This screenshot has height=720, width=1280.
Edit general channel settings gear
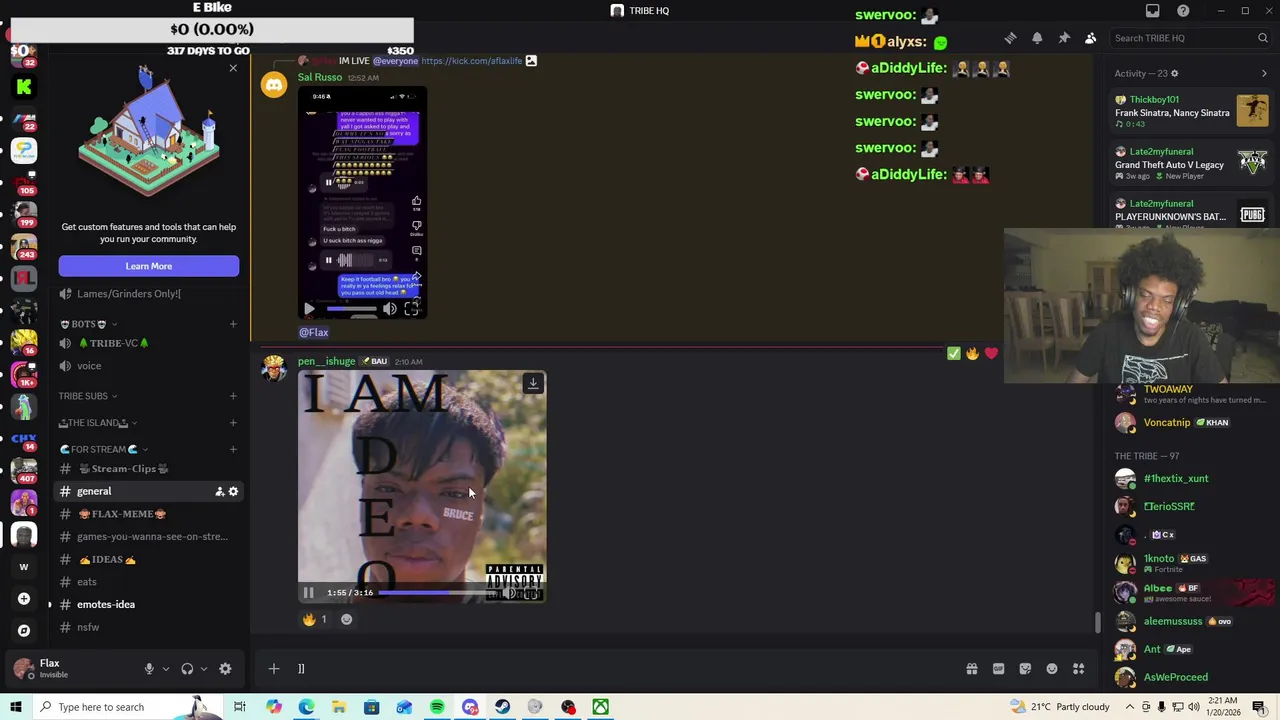pyautogui.click(x=233, y=491)
